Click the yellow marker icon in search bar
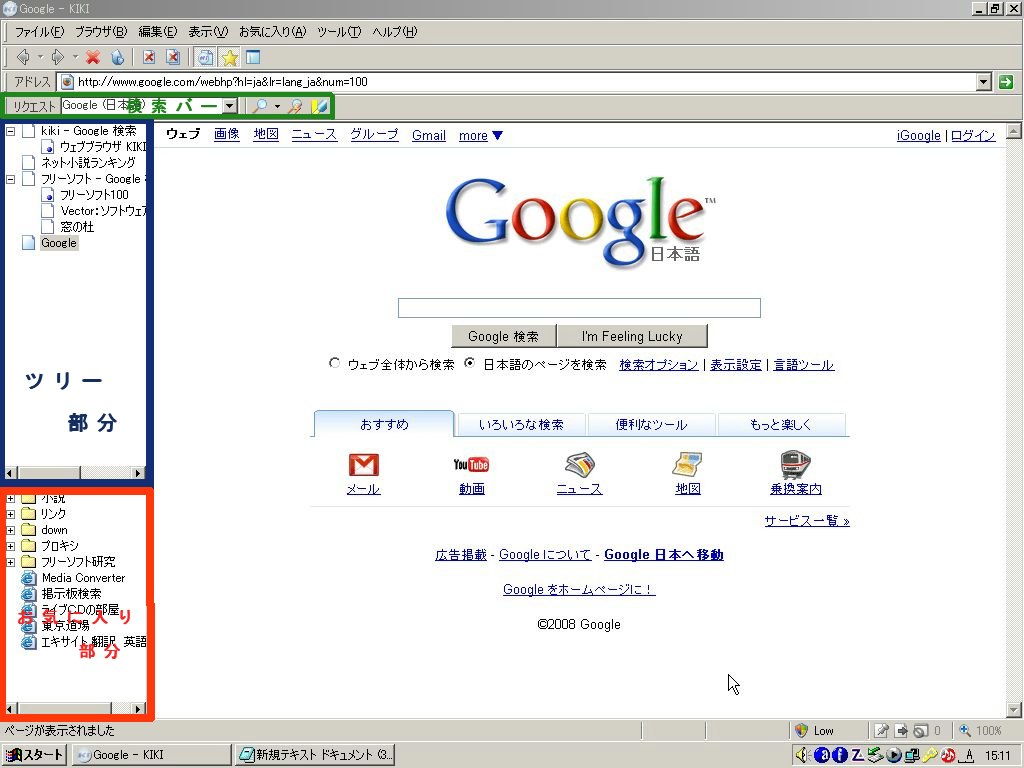This screenshot has width=1024, height=768. tap(319, 106)
